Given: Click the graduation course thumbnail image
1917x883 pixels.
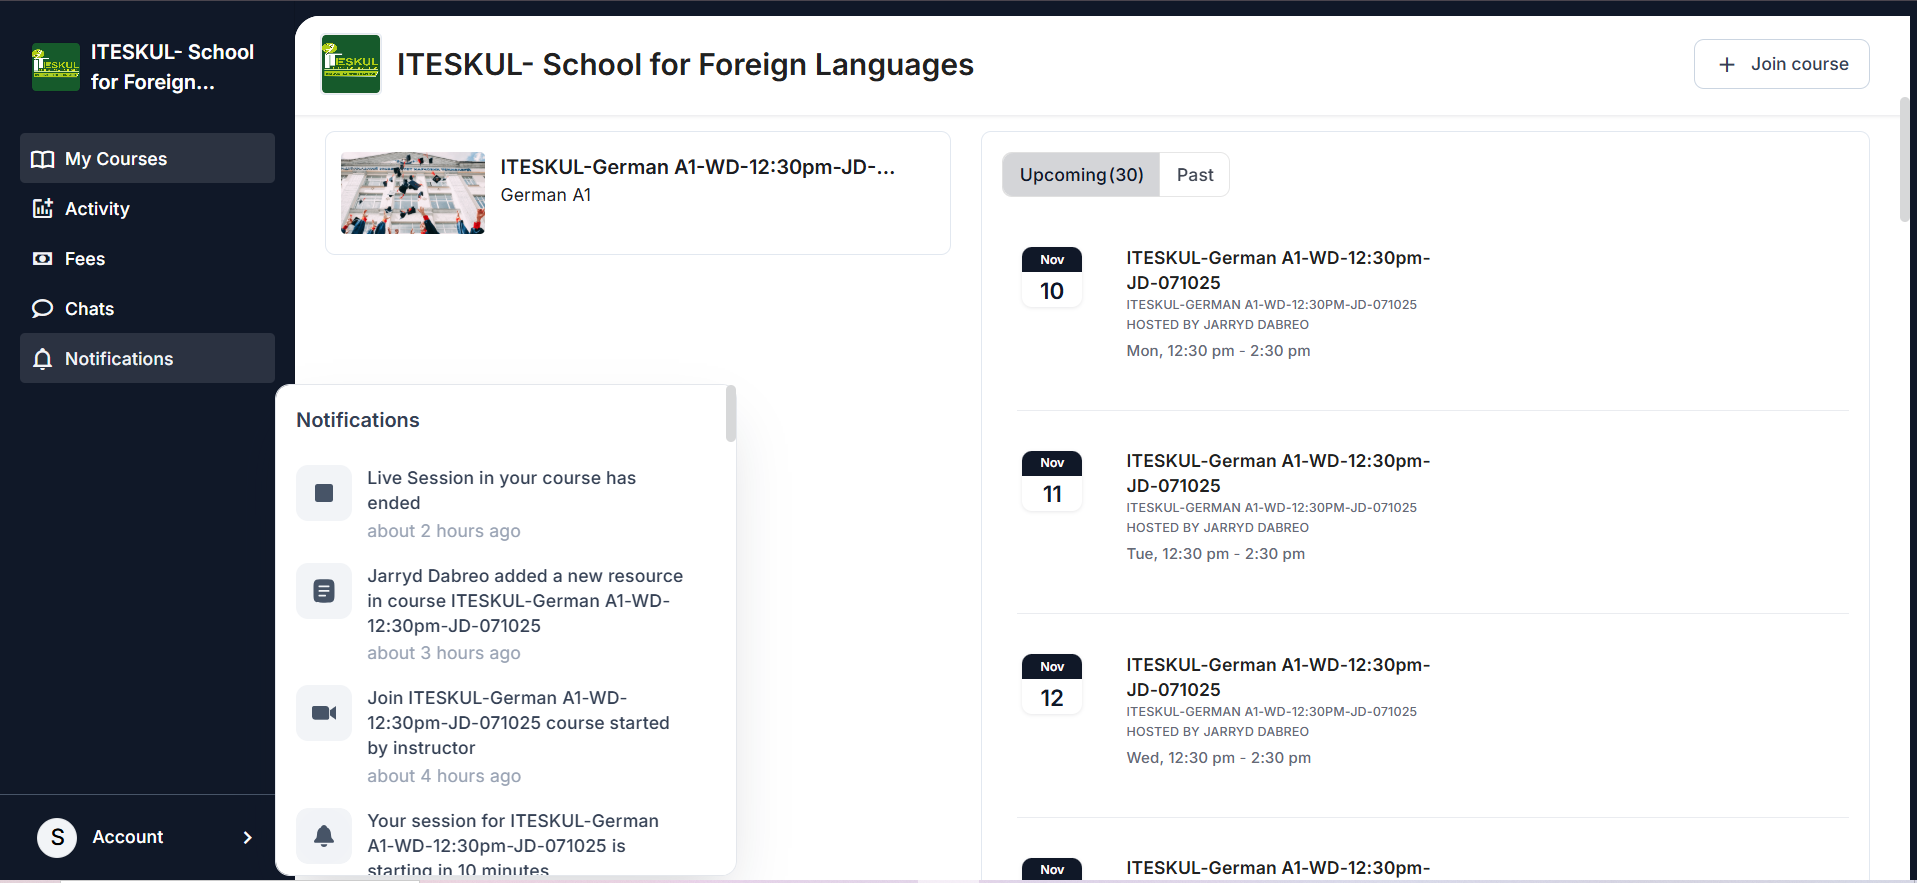Looking at the screenshot, I should [x=413, y=193].
